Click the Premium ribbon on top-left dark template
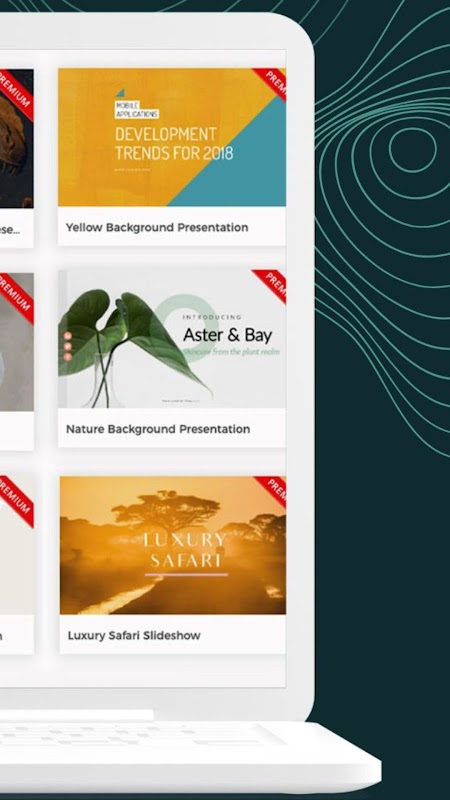 click(15, 93)
